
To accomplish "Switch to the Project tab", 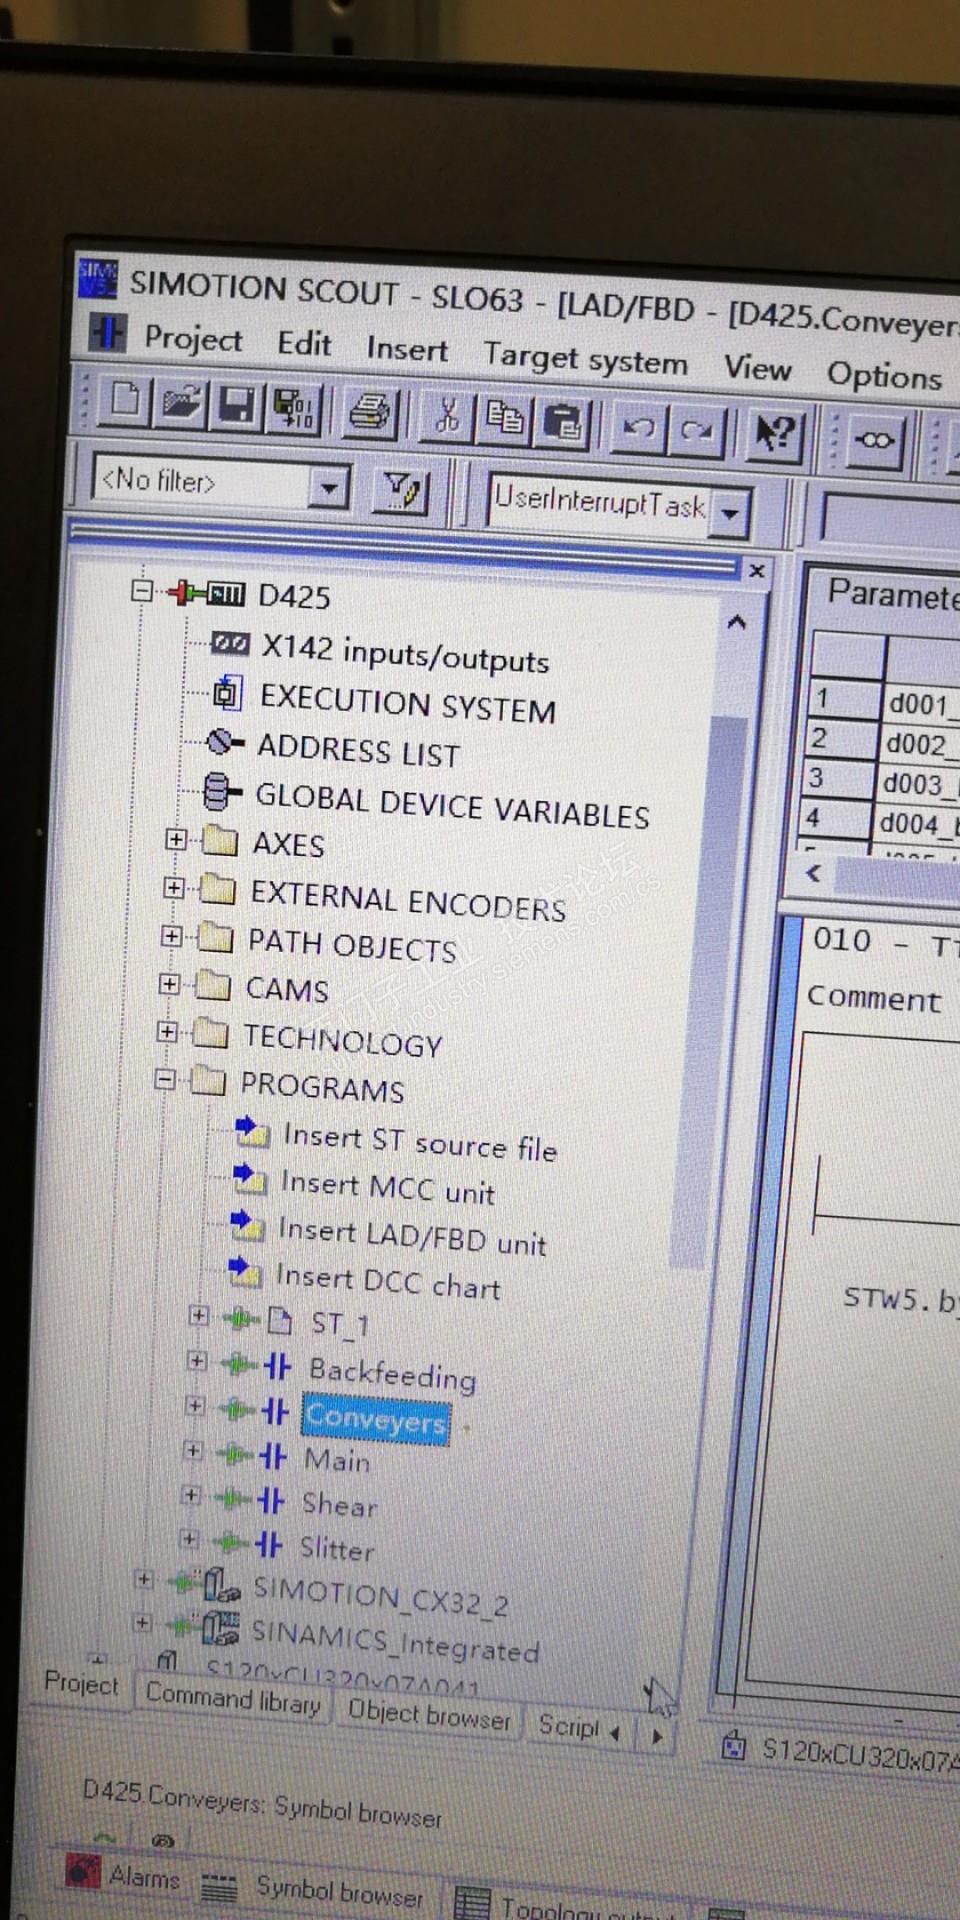I will 81,1683.
